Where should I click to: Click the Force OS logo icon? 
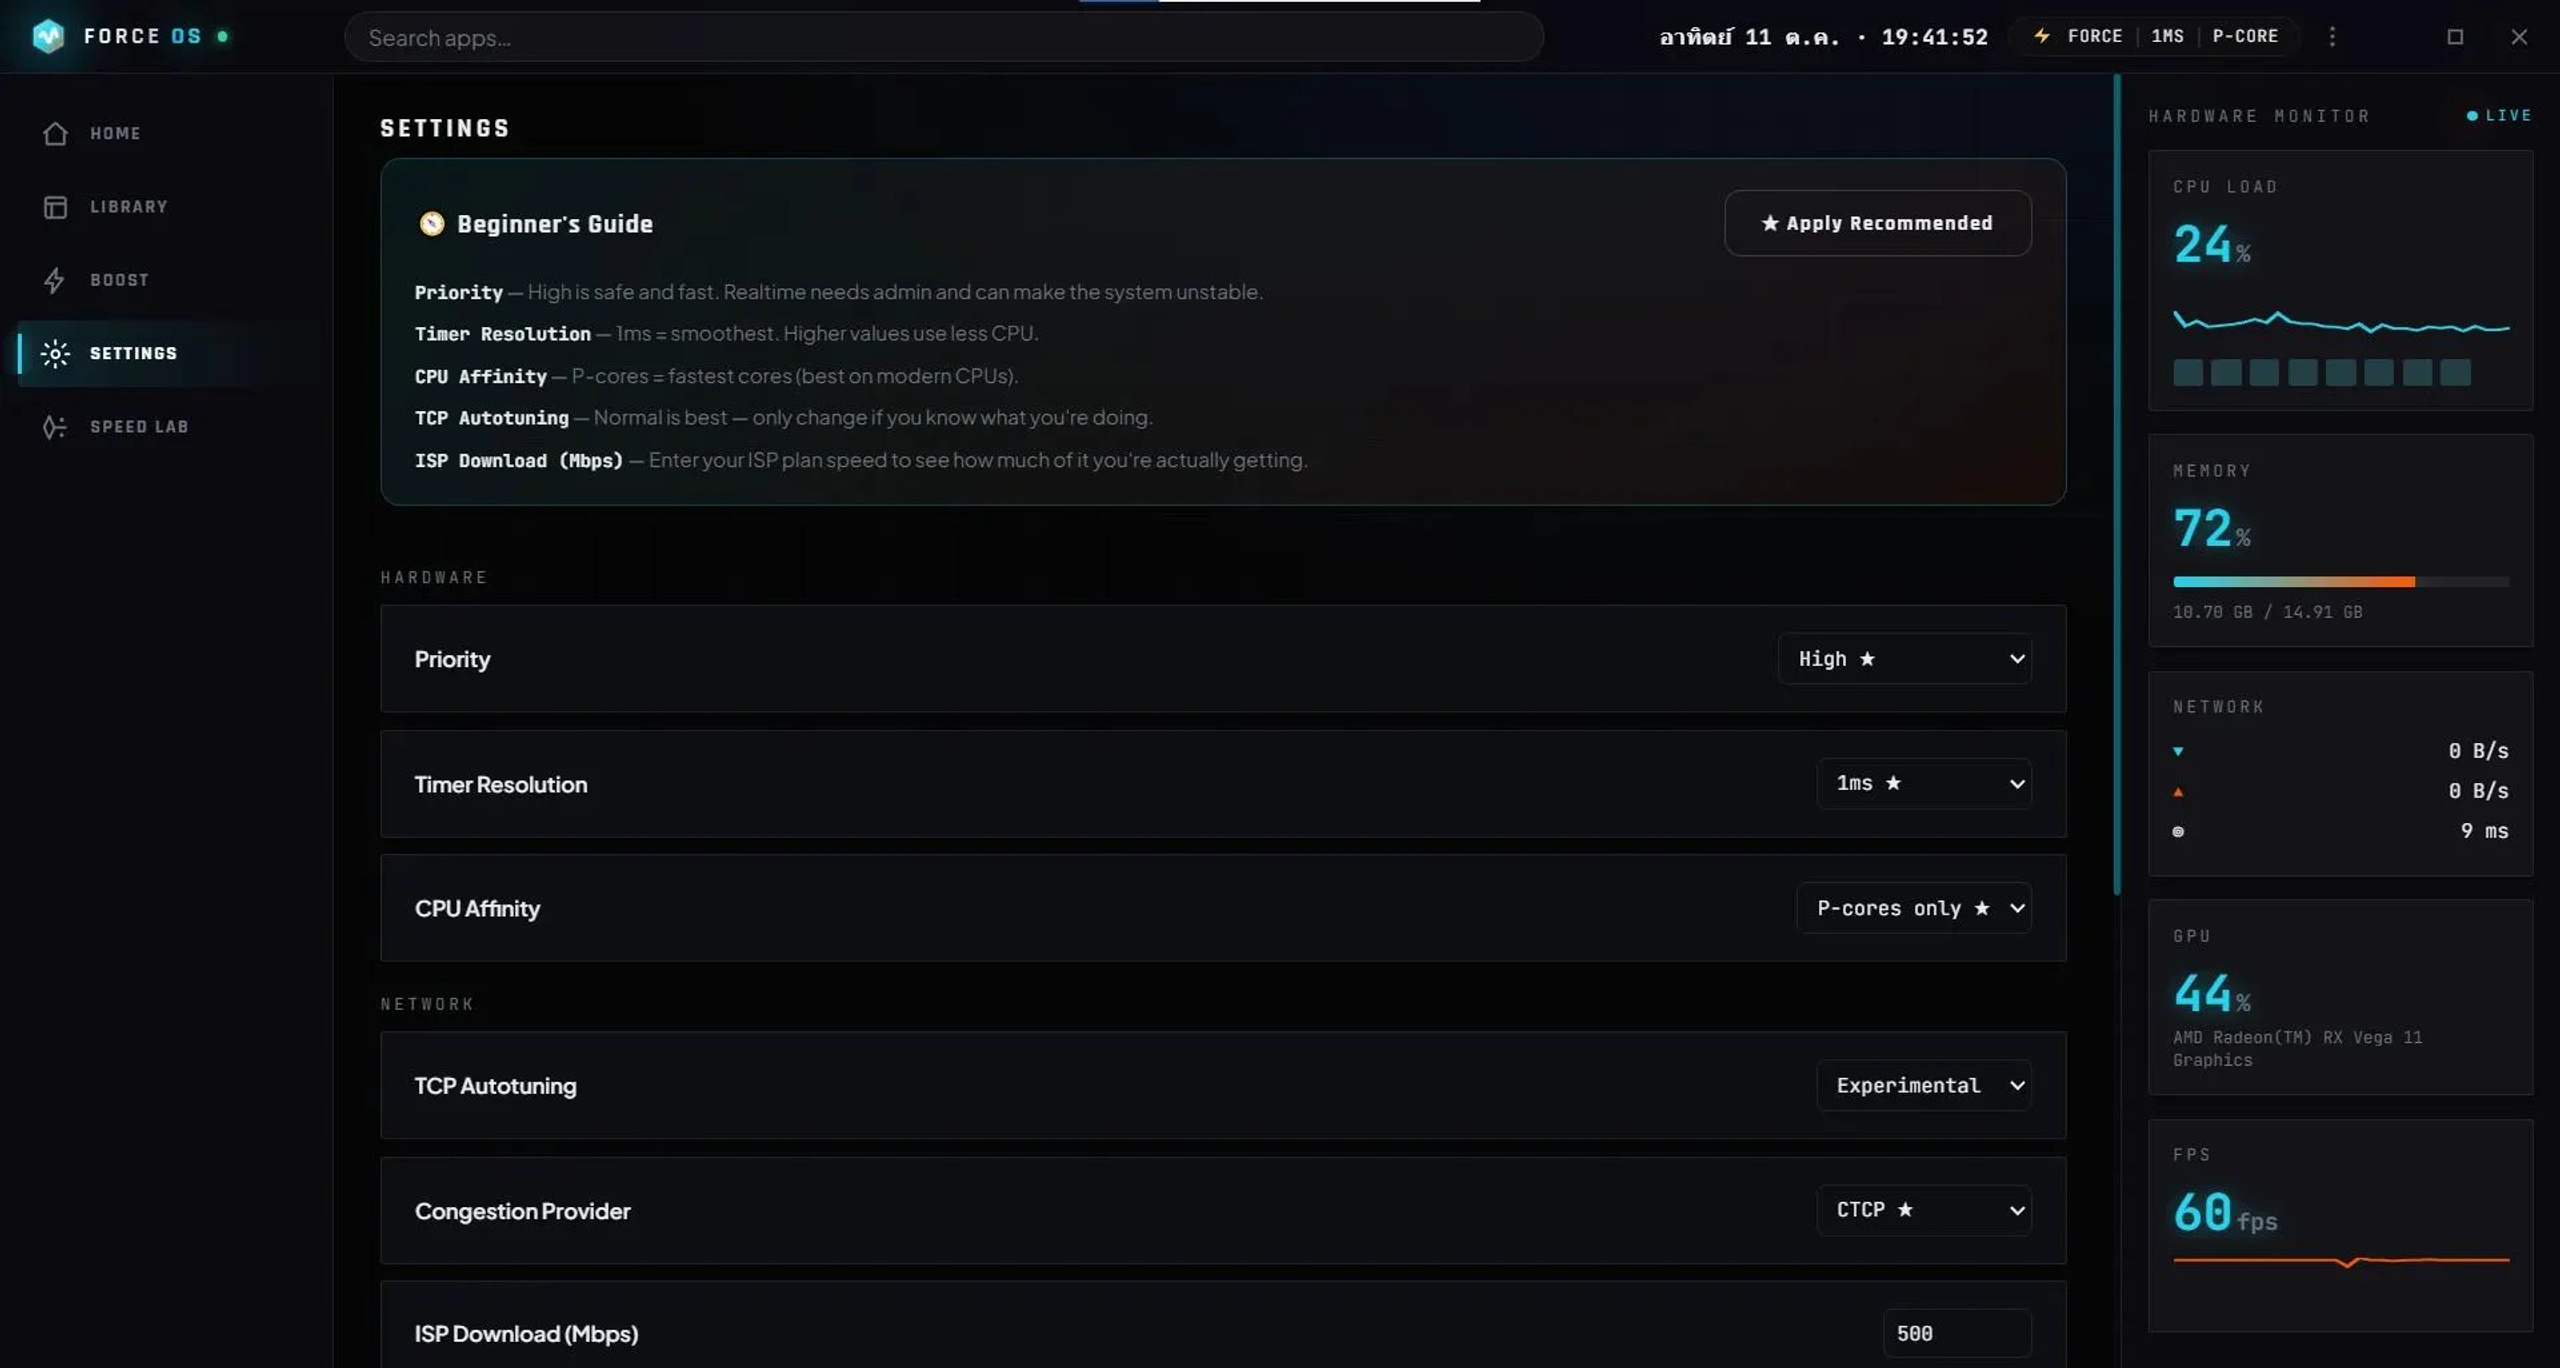point(48,36)
